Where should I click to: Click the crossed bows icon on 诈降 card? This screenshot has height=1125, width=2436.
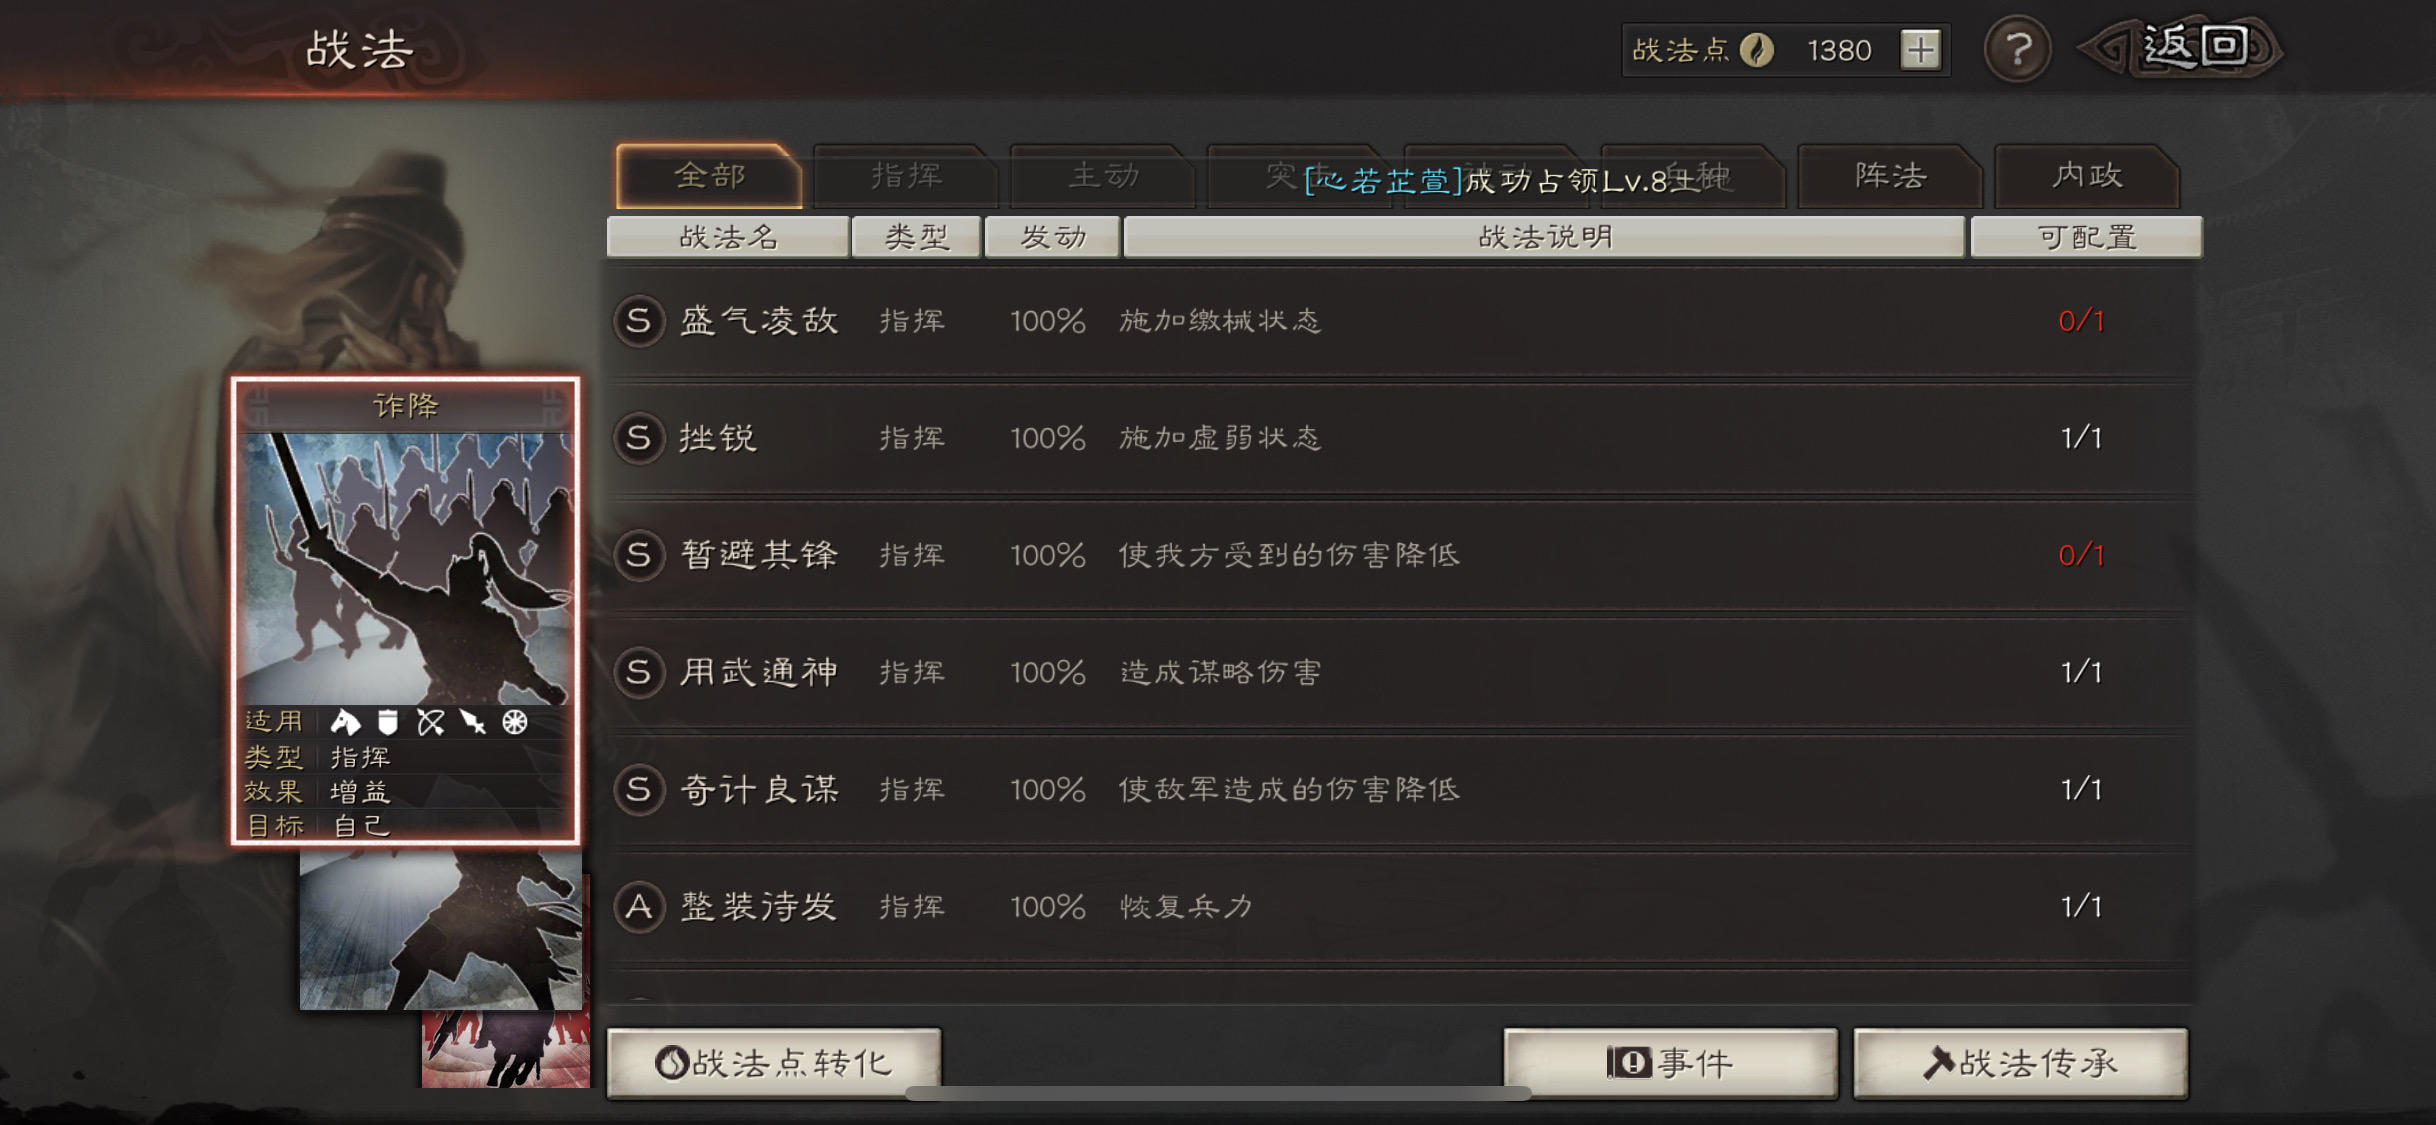[430, 722]
